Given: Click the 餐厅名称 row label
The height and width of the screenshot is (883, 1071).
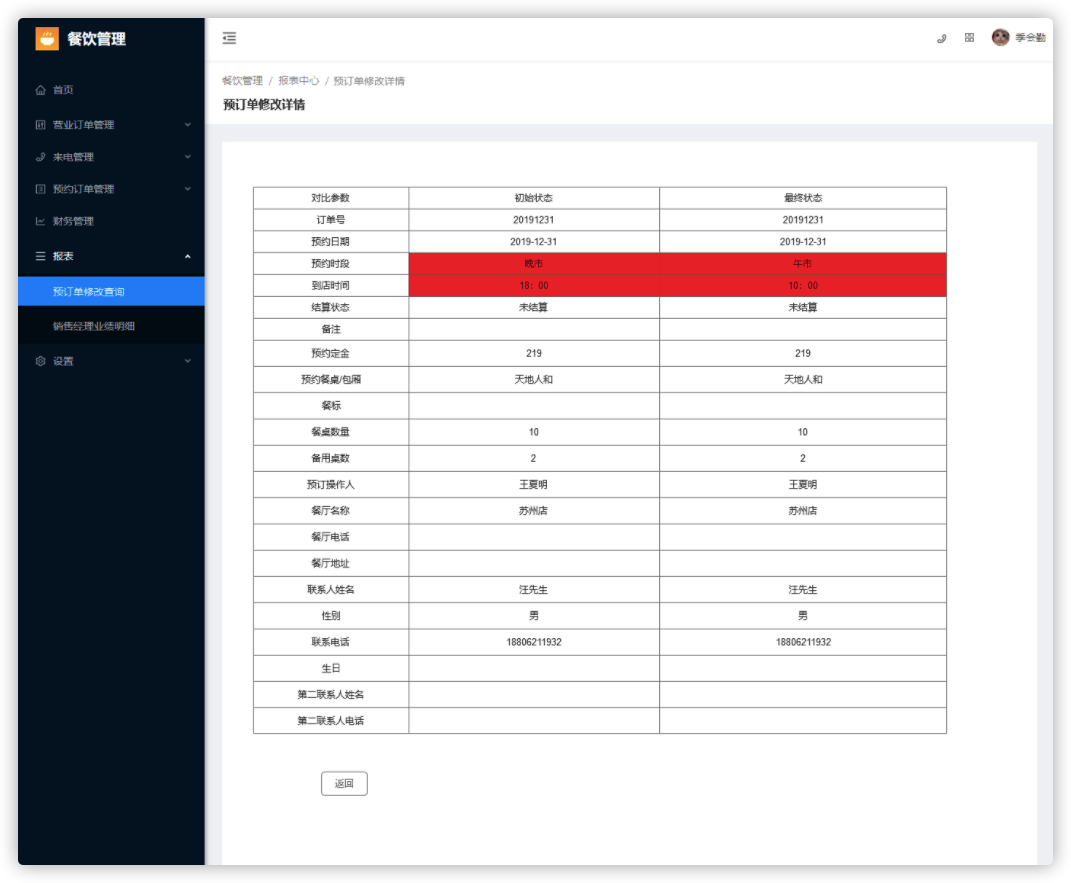Looking at the screenshot, I should 331,510.
